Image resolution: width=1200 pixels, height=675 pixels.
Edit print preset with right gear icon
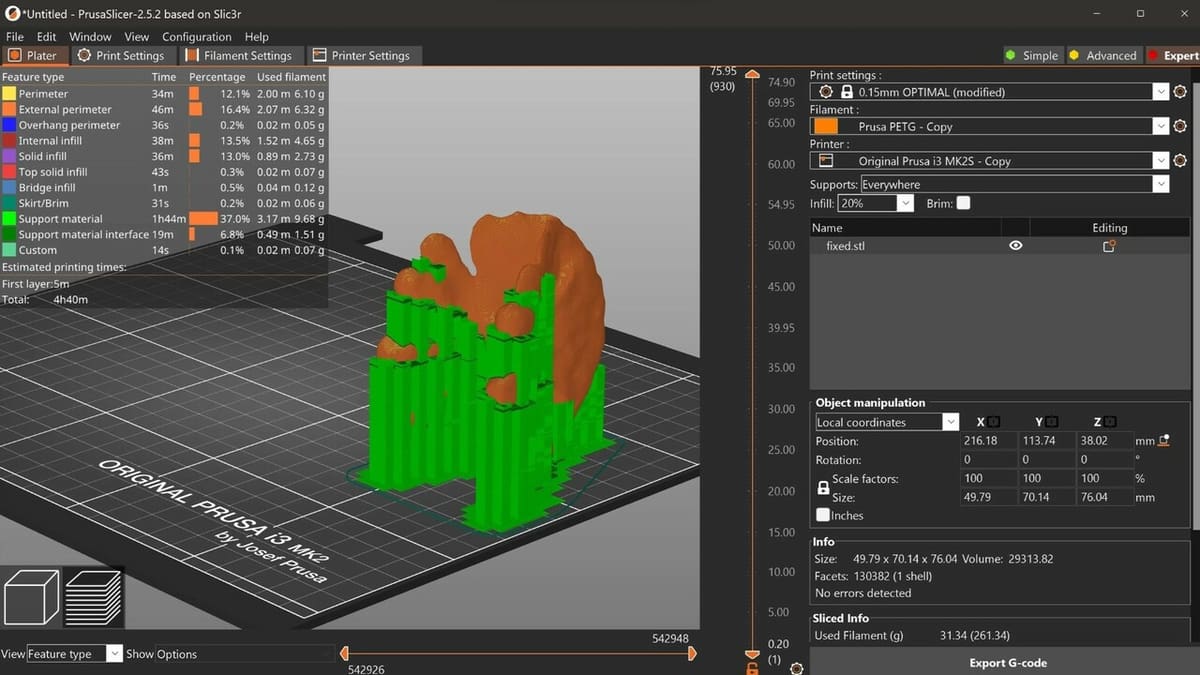[1180, 92]
